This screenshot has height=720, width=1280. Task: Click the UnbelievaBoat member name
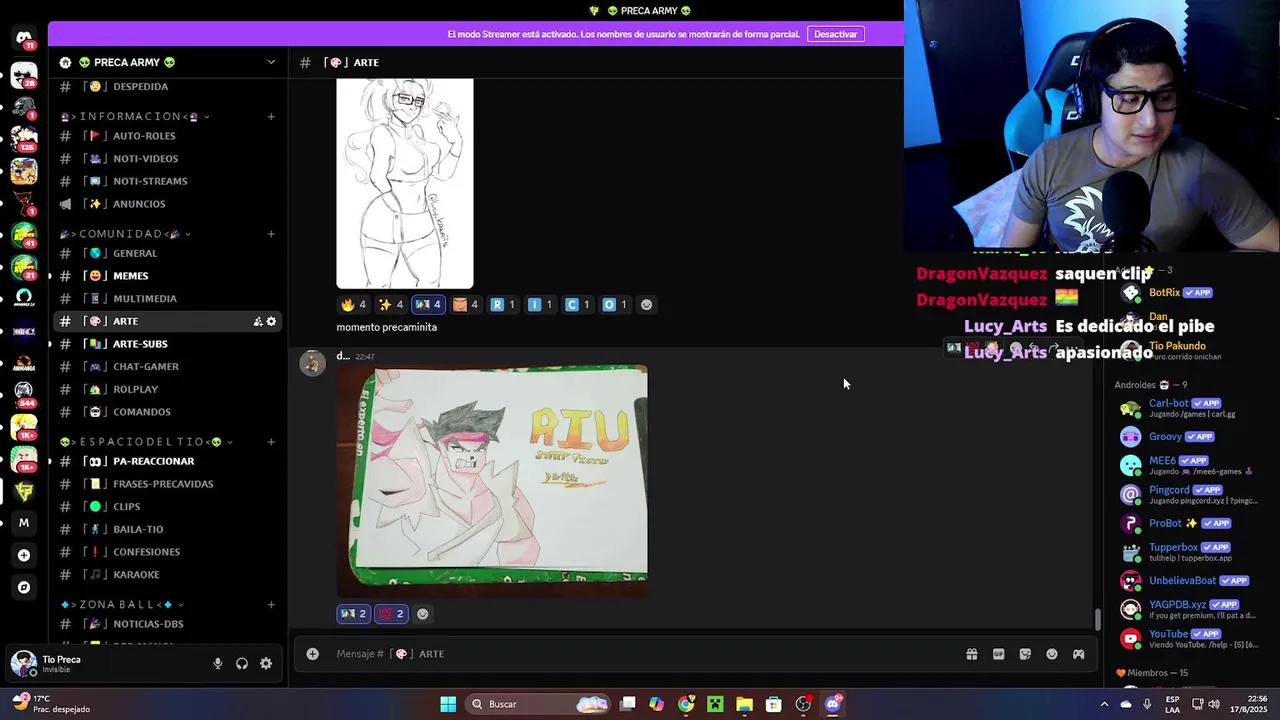1182,580
